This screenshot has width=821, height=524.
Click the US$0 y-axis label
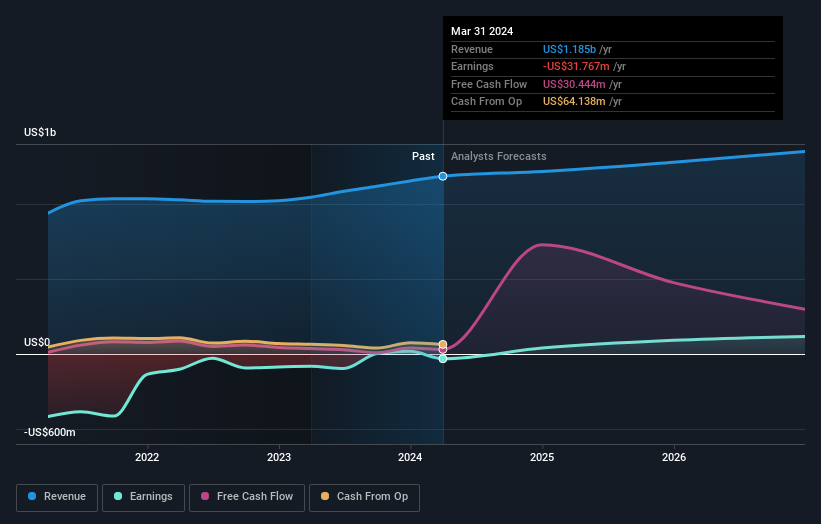coord(37,342)
